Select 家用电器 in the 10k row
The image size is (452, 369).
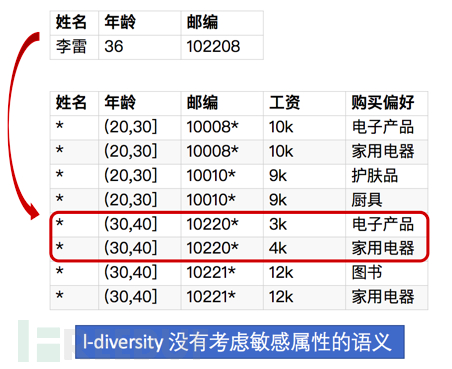point(387,152)
